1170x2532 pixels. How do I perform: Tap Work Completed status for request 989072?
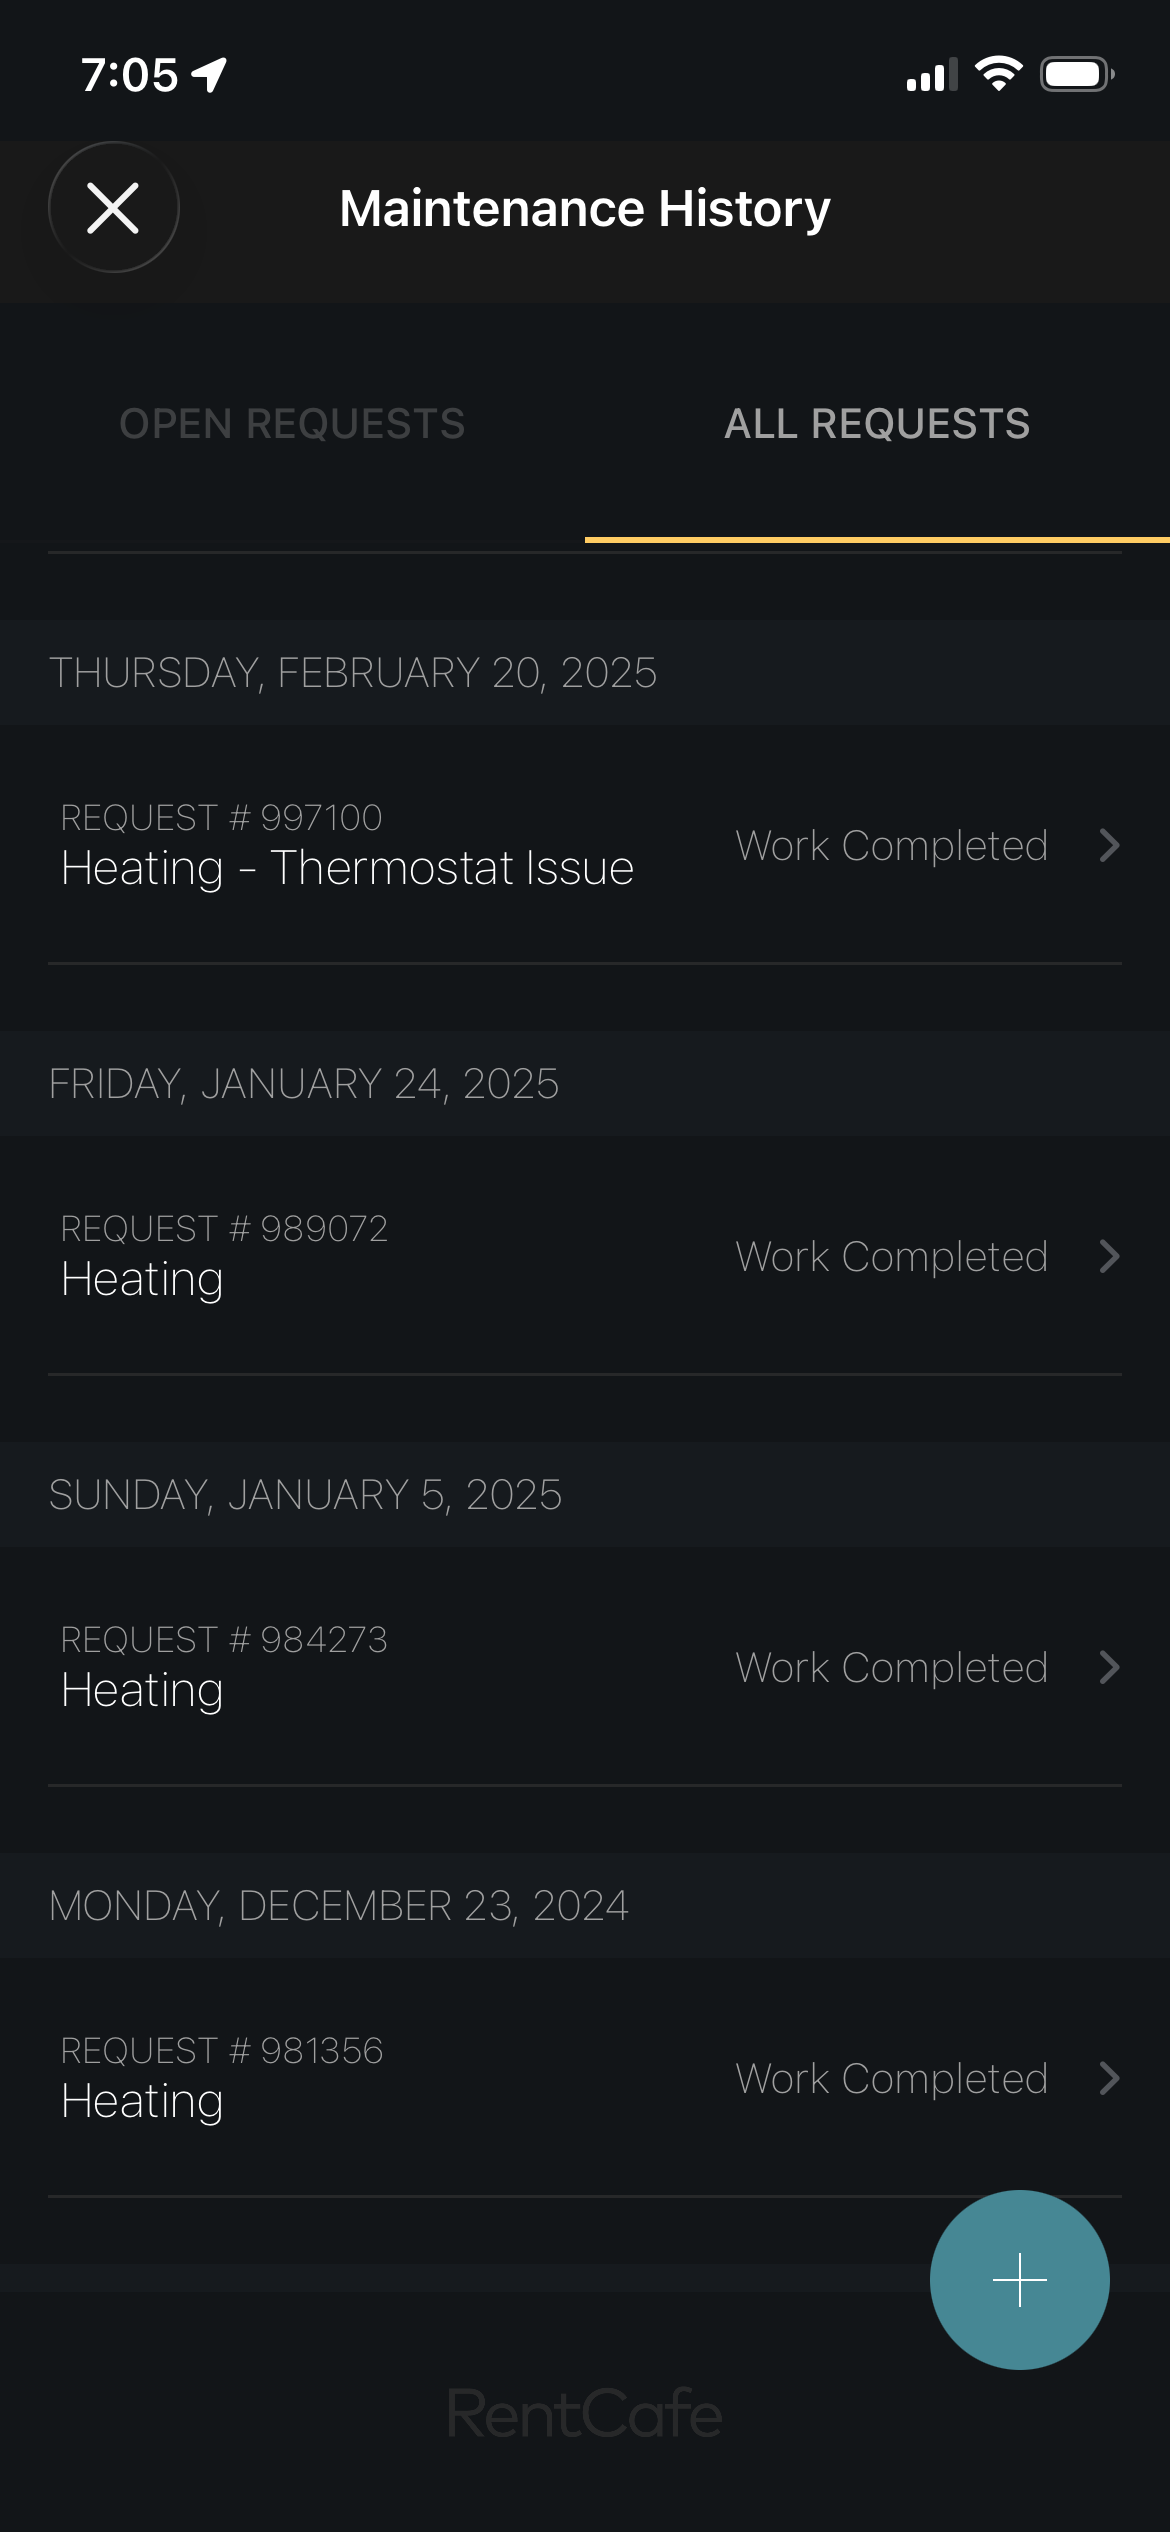[x=891, y=1257]
